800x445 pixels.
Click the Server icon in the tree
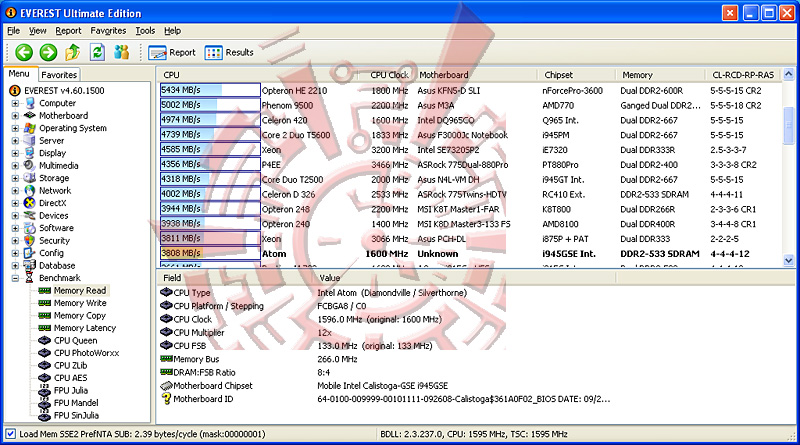30,140
